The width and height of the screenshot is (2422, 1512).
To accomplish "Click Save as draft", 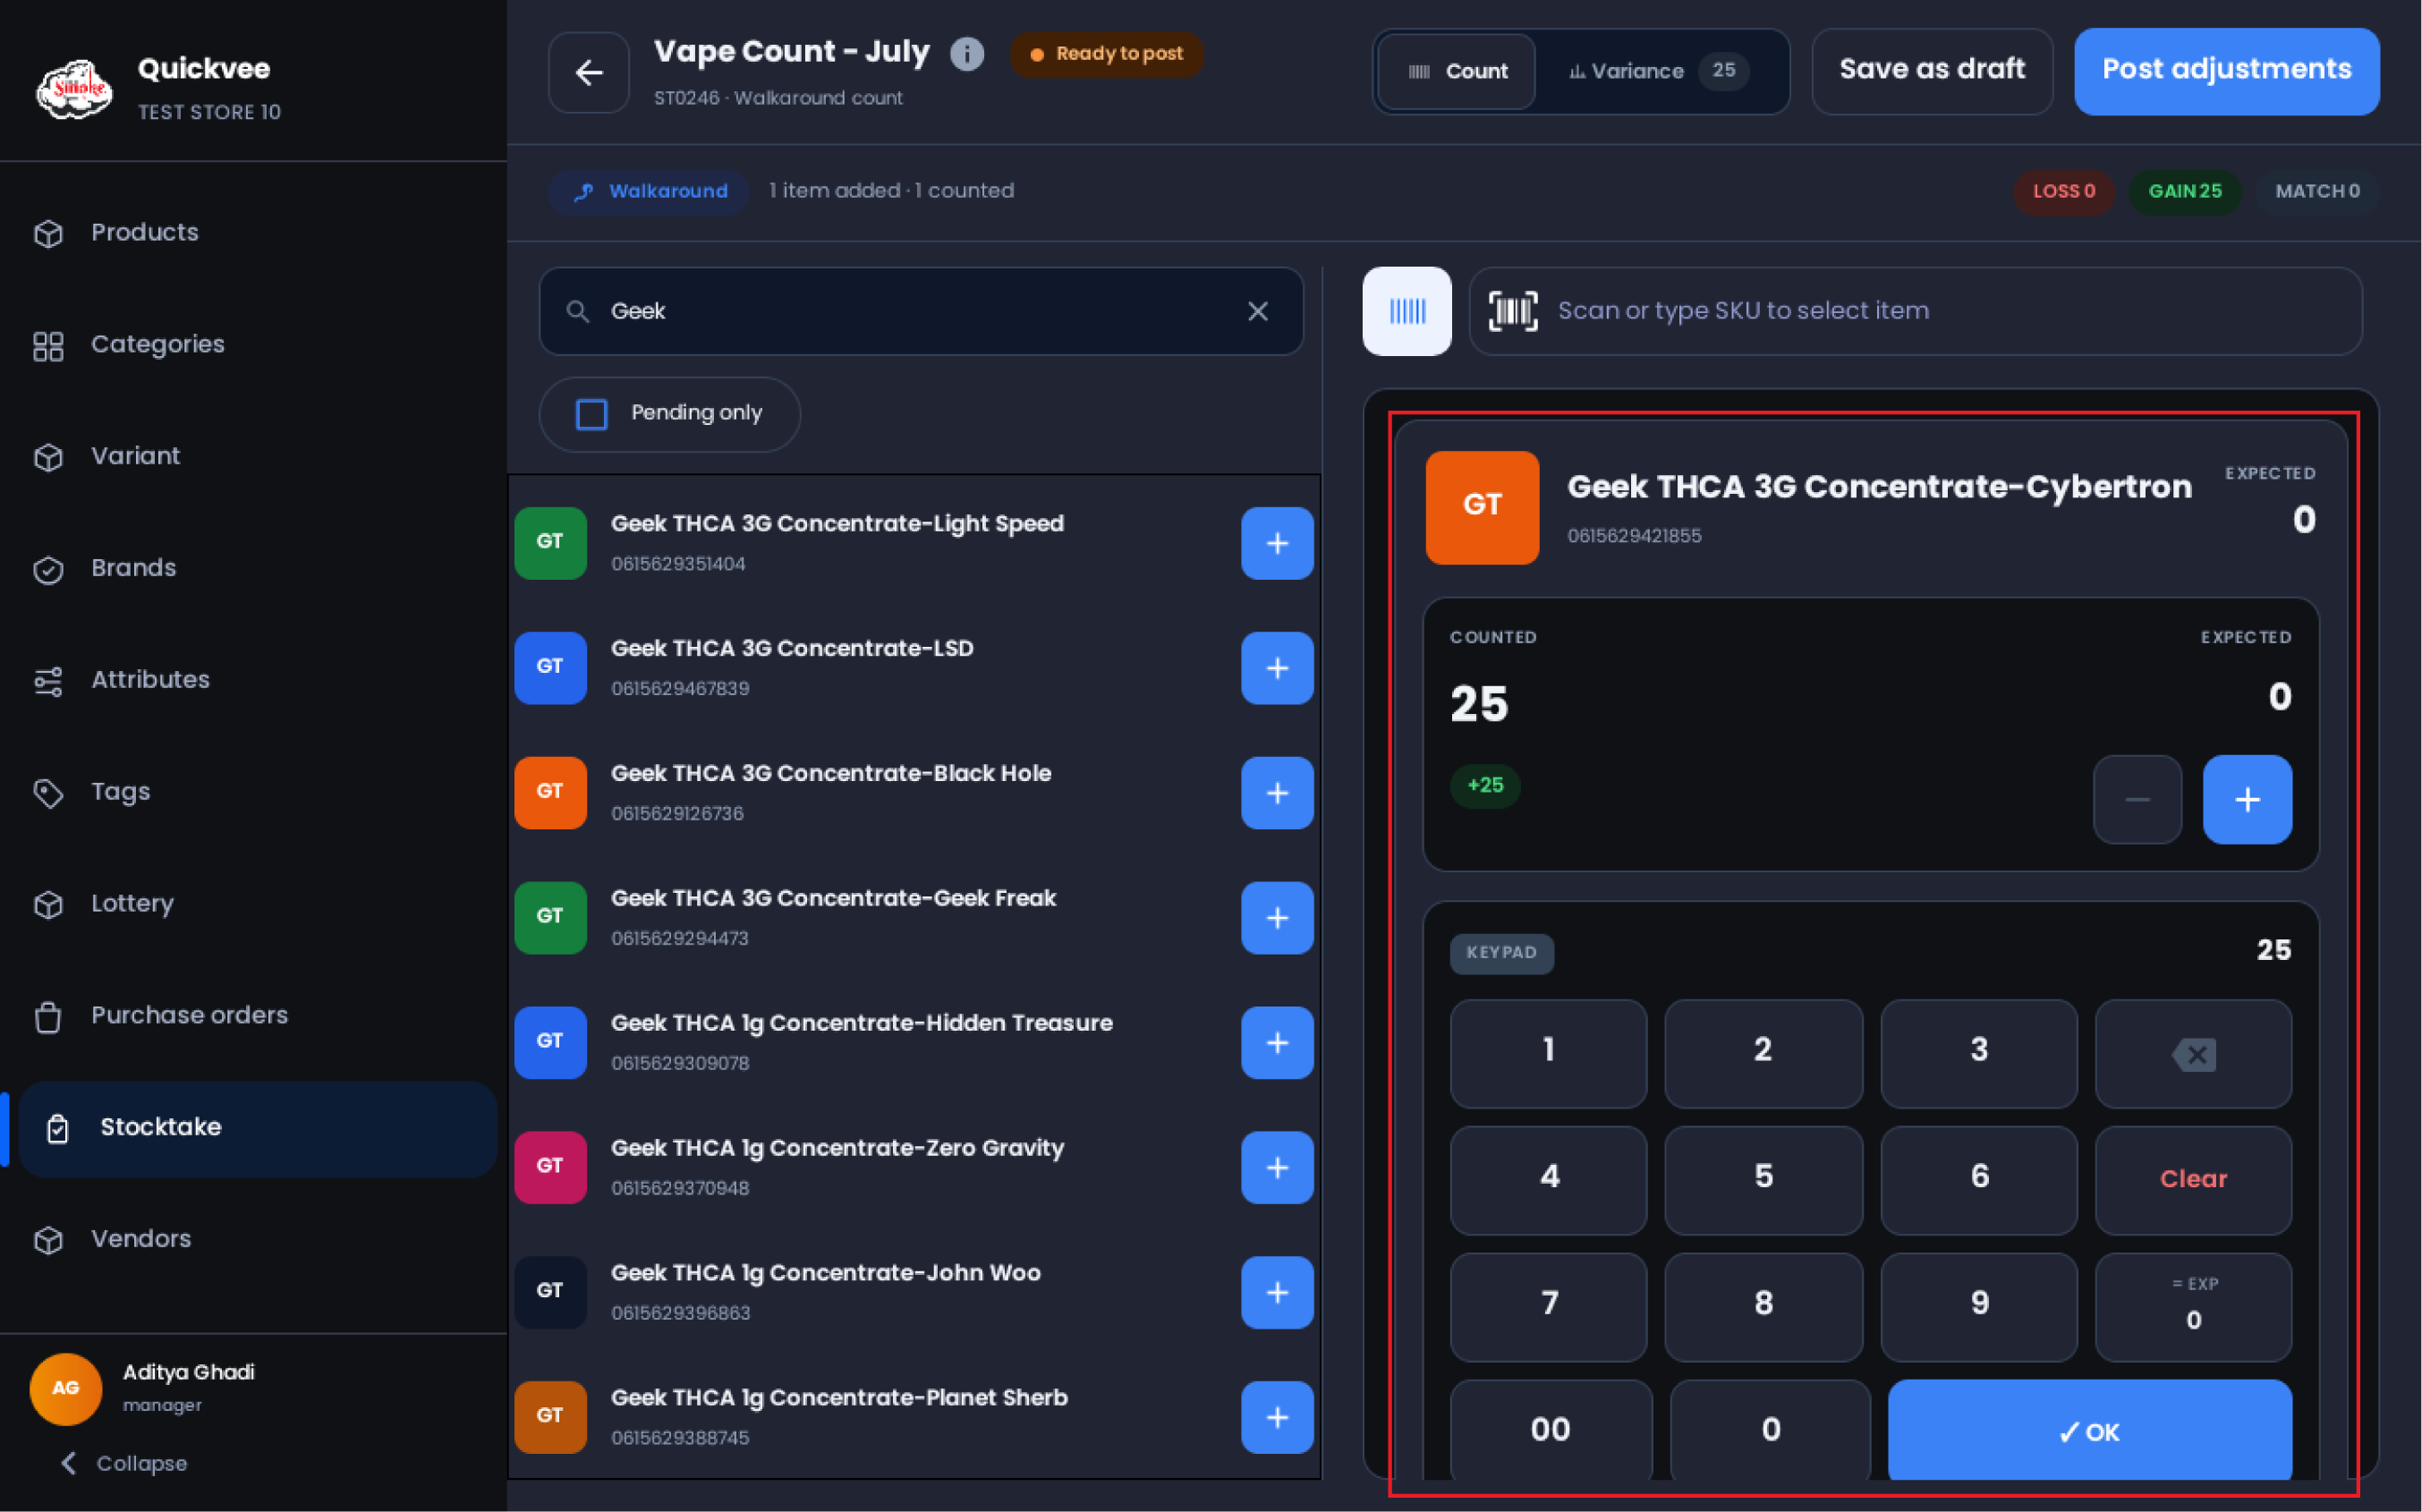I will coord(1932,71).
